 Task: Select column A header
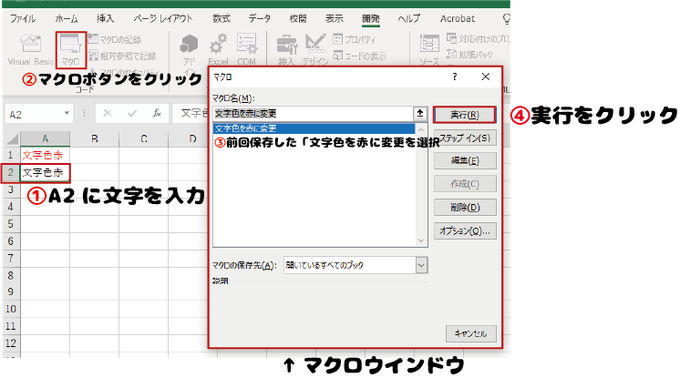pos(45,139)
